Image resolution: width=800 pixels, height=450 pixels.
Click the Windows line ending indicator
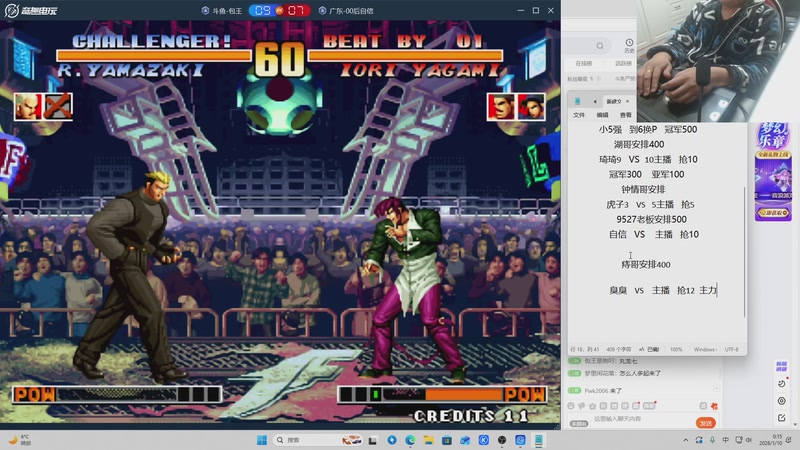(x=705, y=349)
